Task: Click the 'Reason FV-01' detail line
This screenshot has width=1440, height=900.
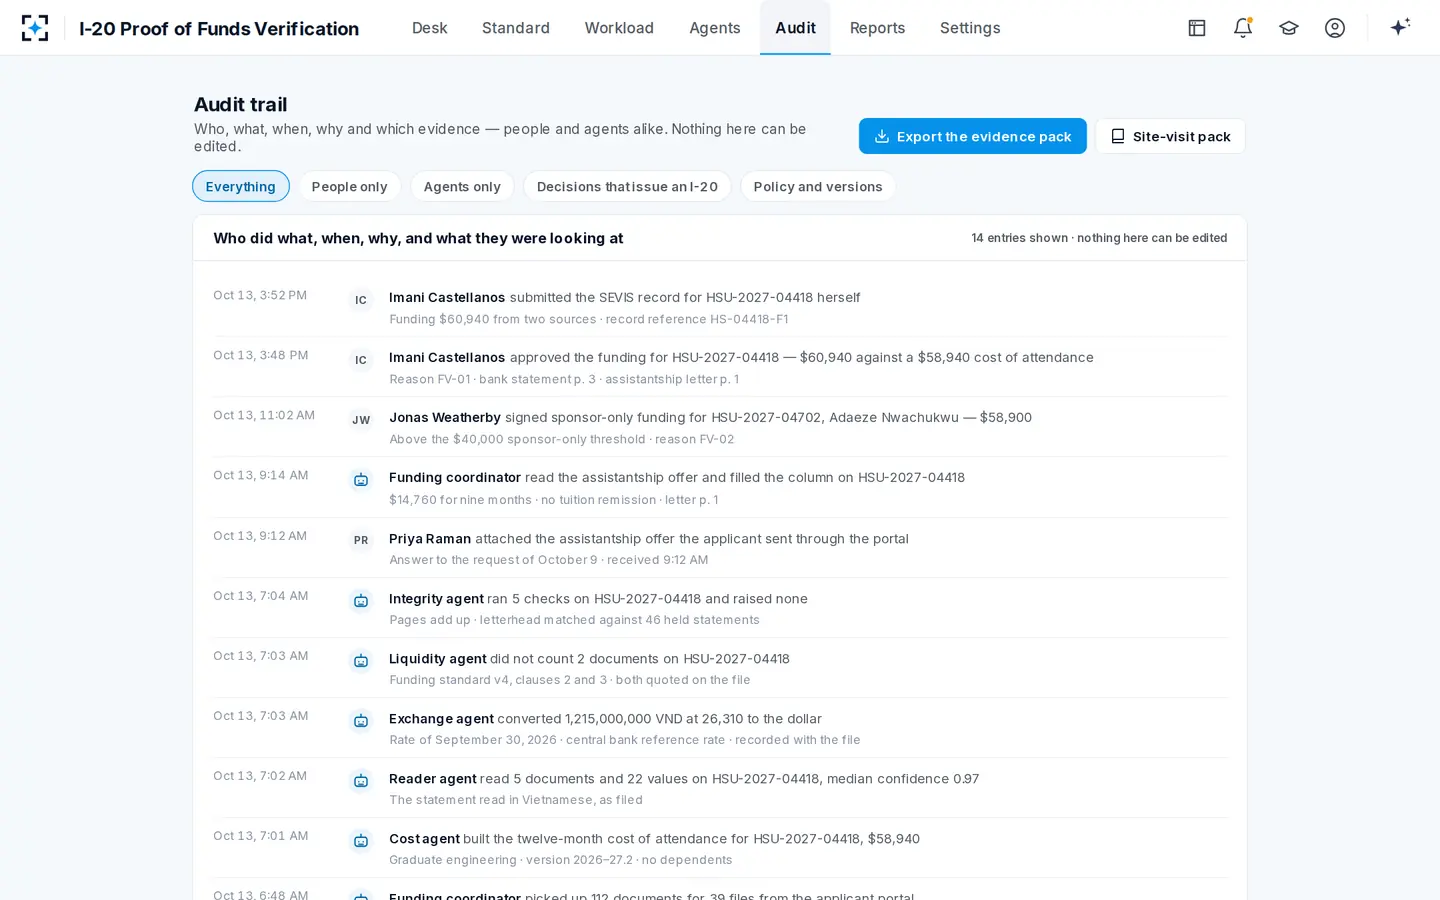Action: point(564,379)
